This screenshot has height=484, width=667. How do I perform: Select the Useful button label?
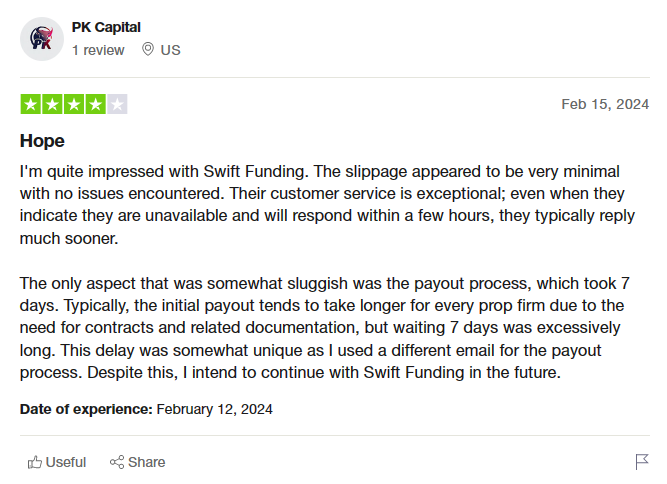click(x=66, y=462)
